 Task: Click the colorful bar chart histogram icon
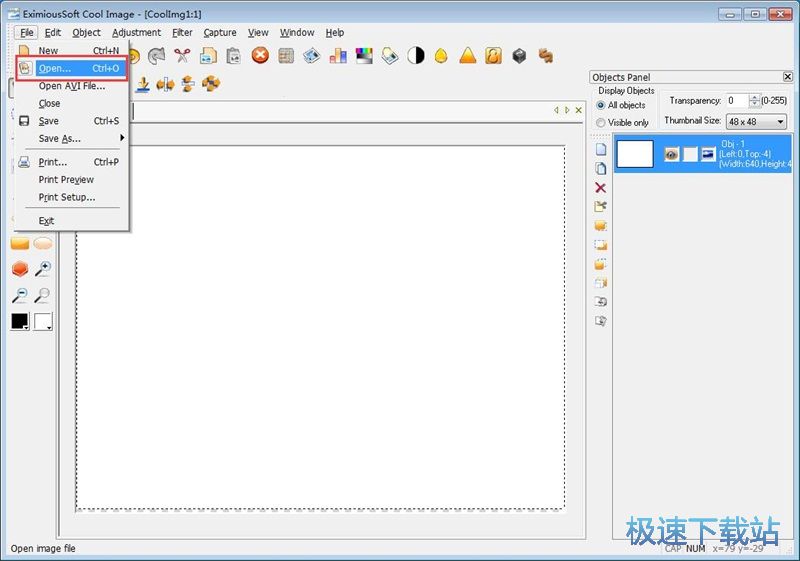coord(338,56)
